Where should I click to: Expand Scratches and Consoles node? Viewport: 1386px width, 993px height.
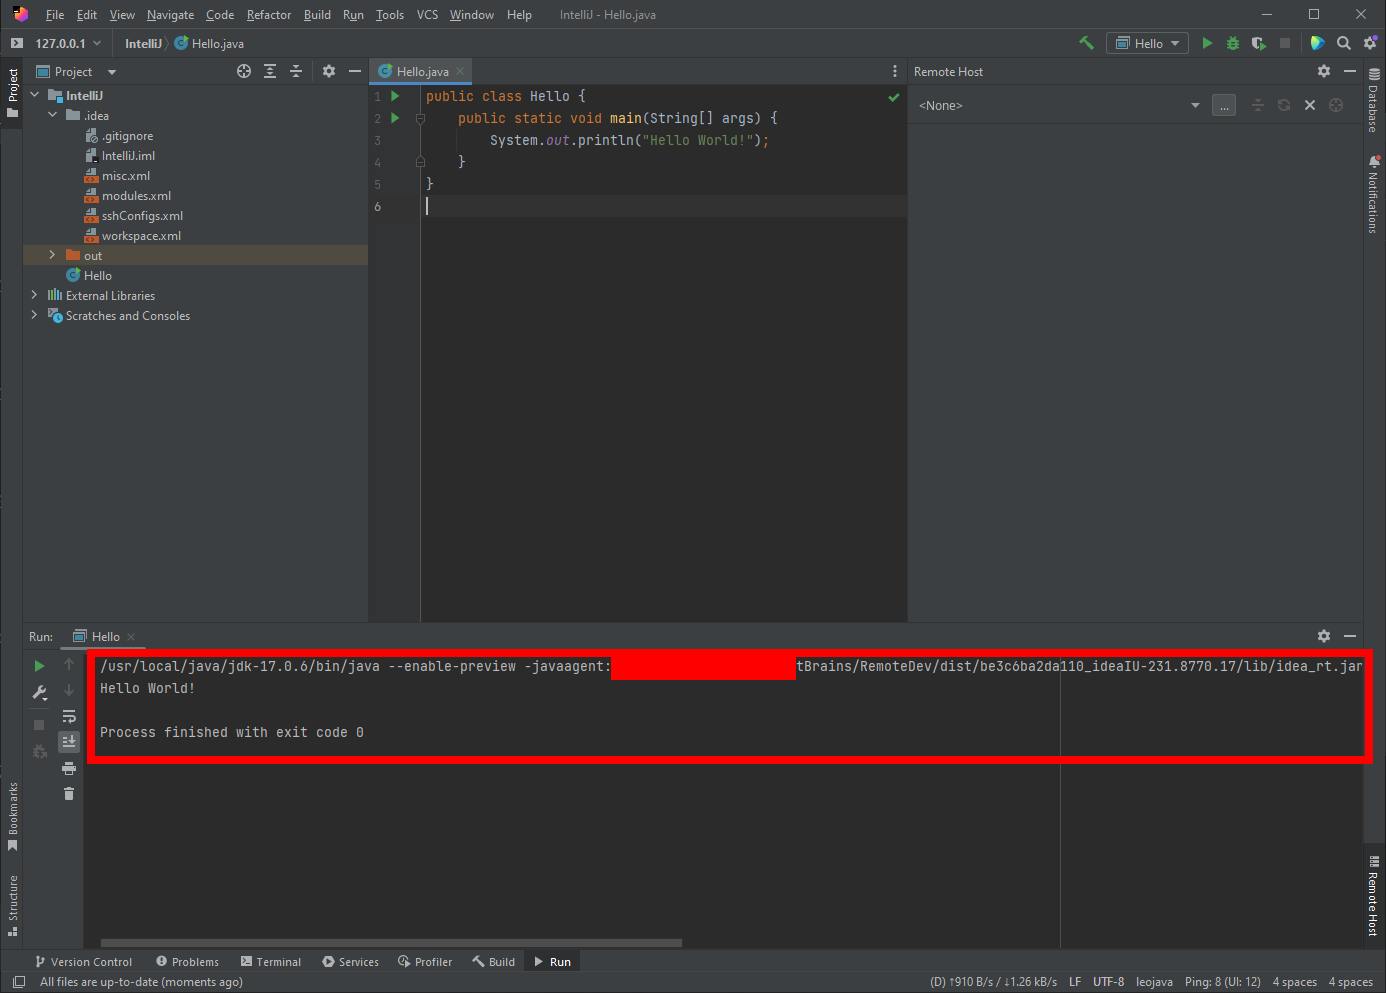(35, 315)
